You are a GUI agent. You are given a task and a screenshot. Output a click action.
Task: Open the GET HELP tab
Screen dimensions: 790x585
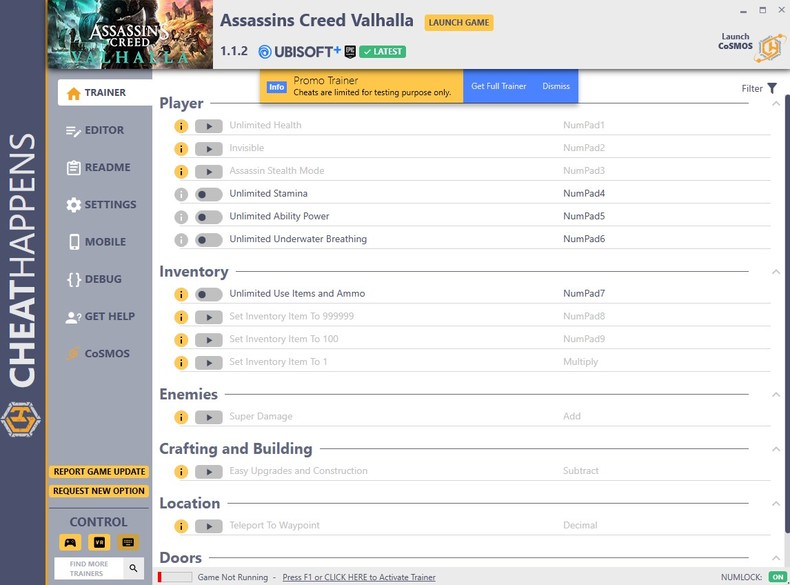101,316
